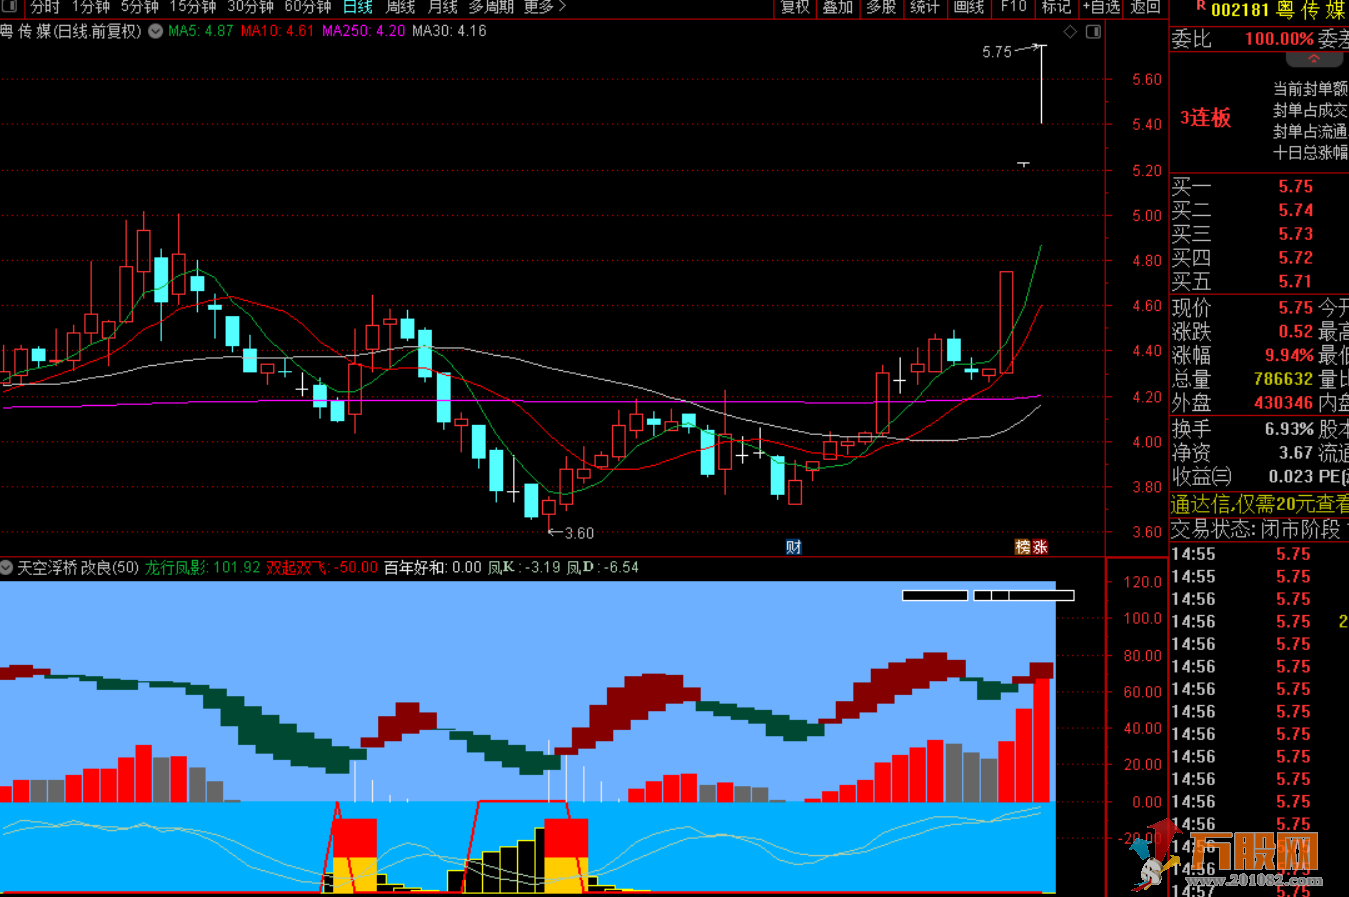Click the 涨幅 9.94% value
The image size is (1349, 897).
(x=1289, y=355)
